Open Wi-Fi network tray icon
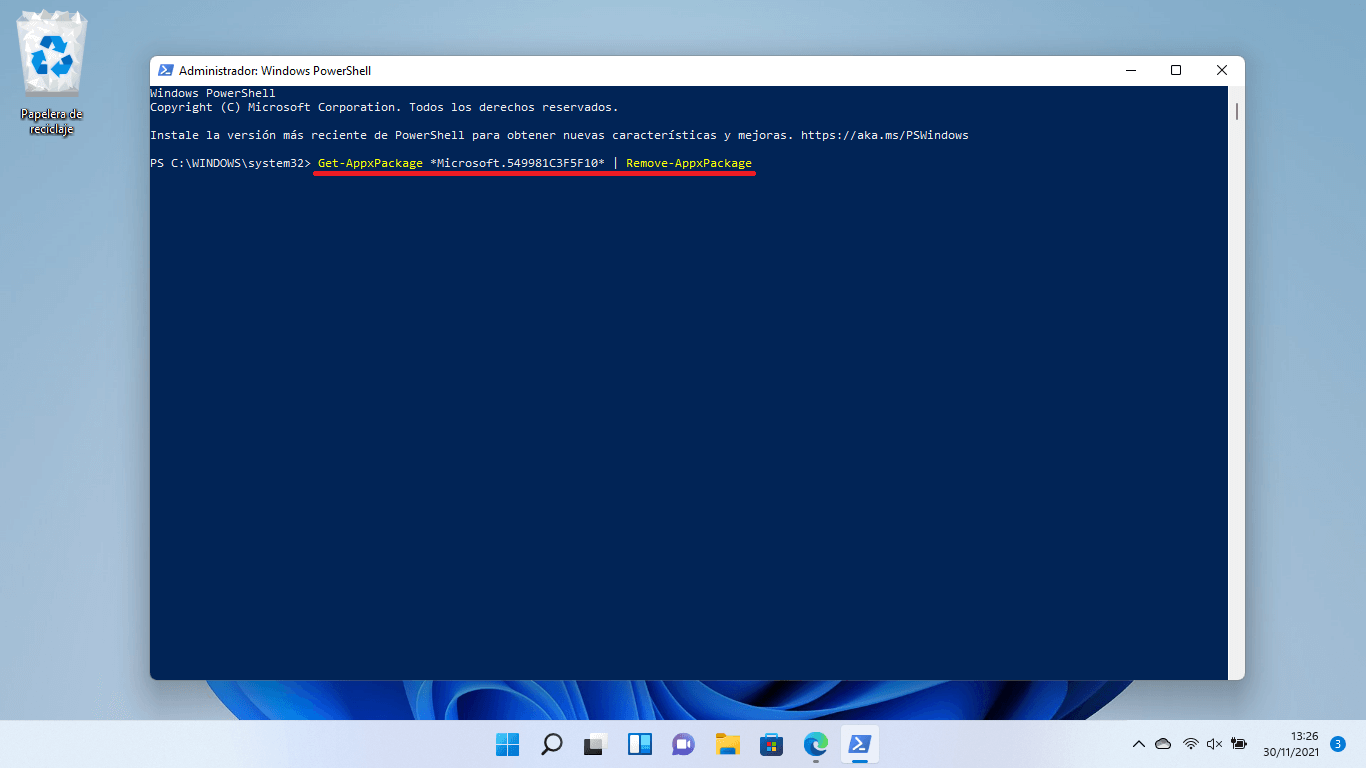The width and height of the screenshot is (1366, 768). [1190, 744]
